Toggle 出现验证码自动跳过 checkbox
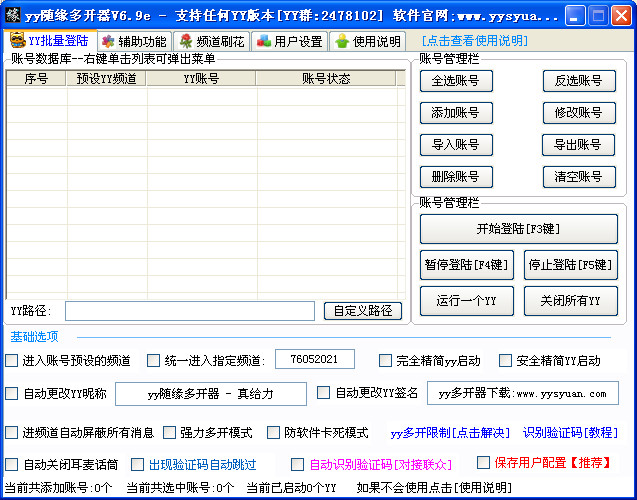The height and width of the screenshot is (500, 637). pos(137,464)
